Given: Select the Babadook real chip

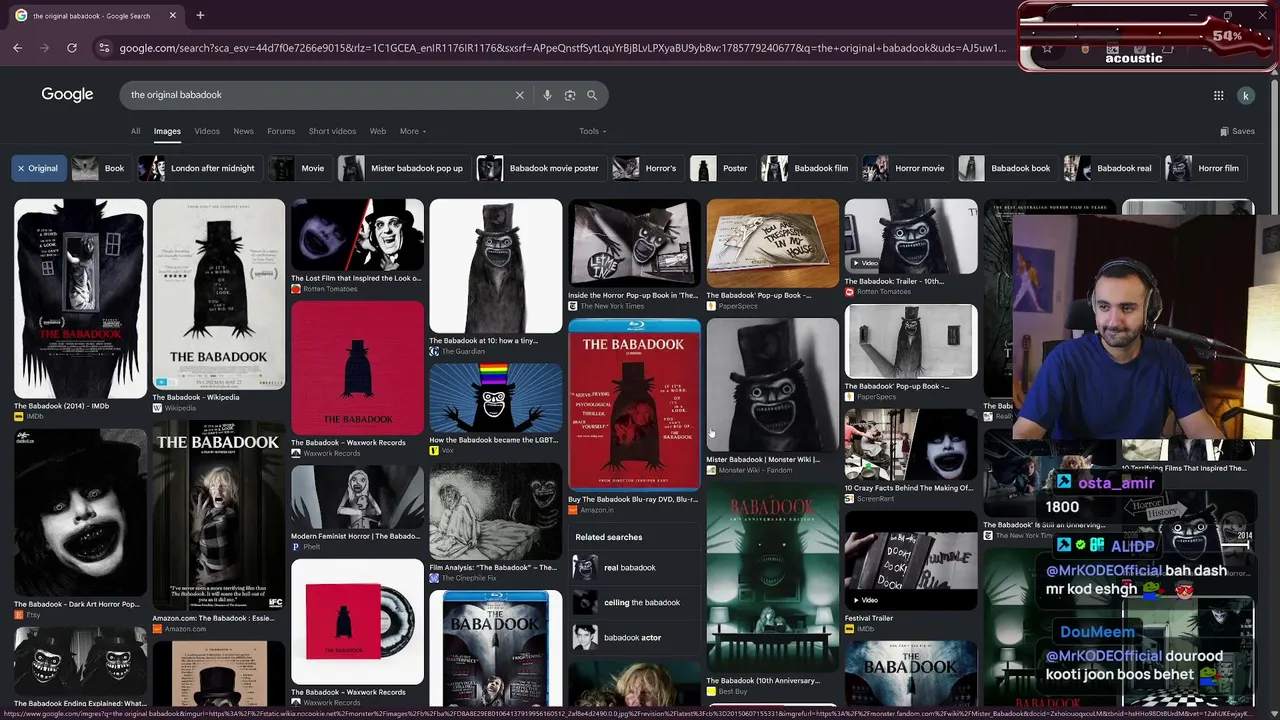Looking at the screenshot, I should click(1109, 168).
